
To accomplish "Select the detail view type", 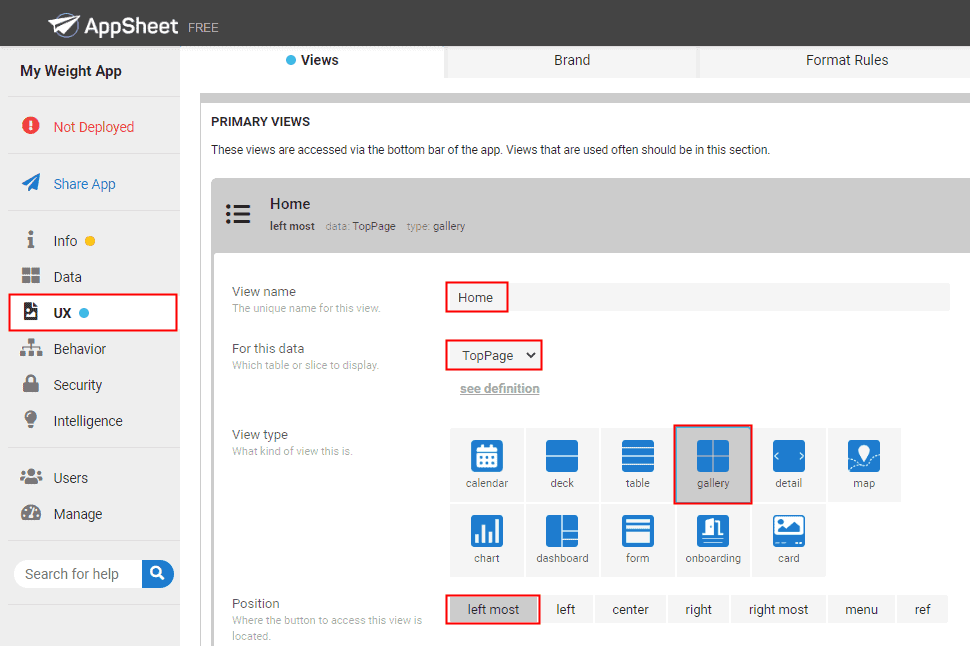I will point(789,465).
